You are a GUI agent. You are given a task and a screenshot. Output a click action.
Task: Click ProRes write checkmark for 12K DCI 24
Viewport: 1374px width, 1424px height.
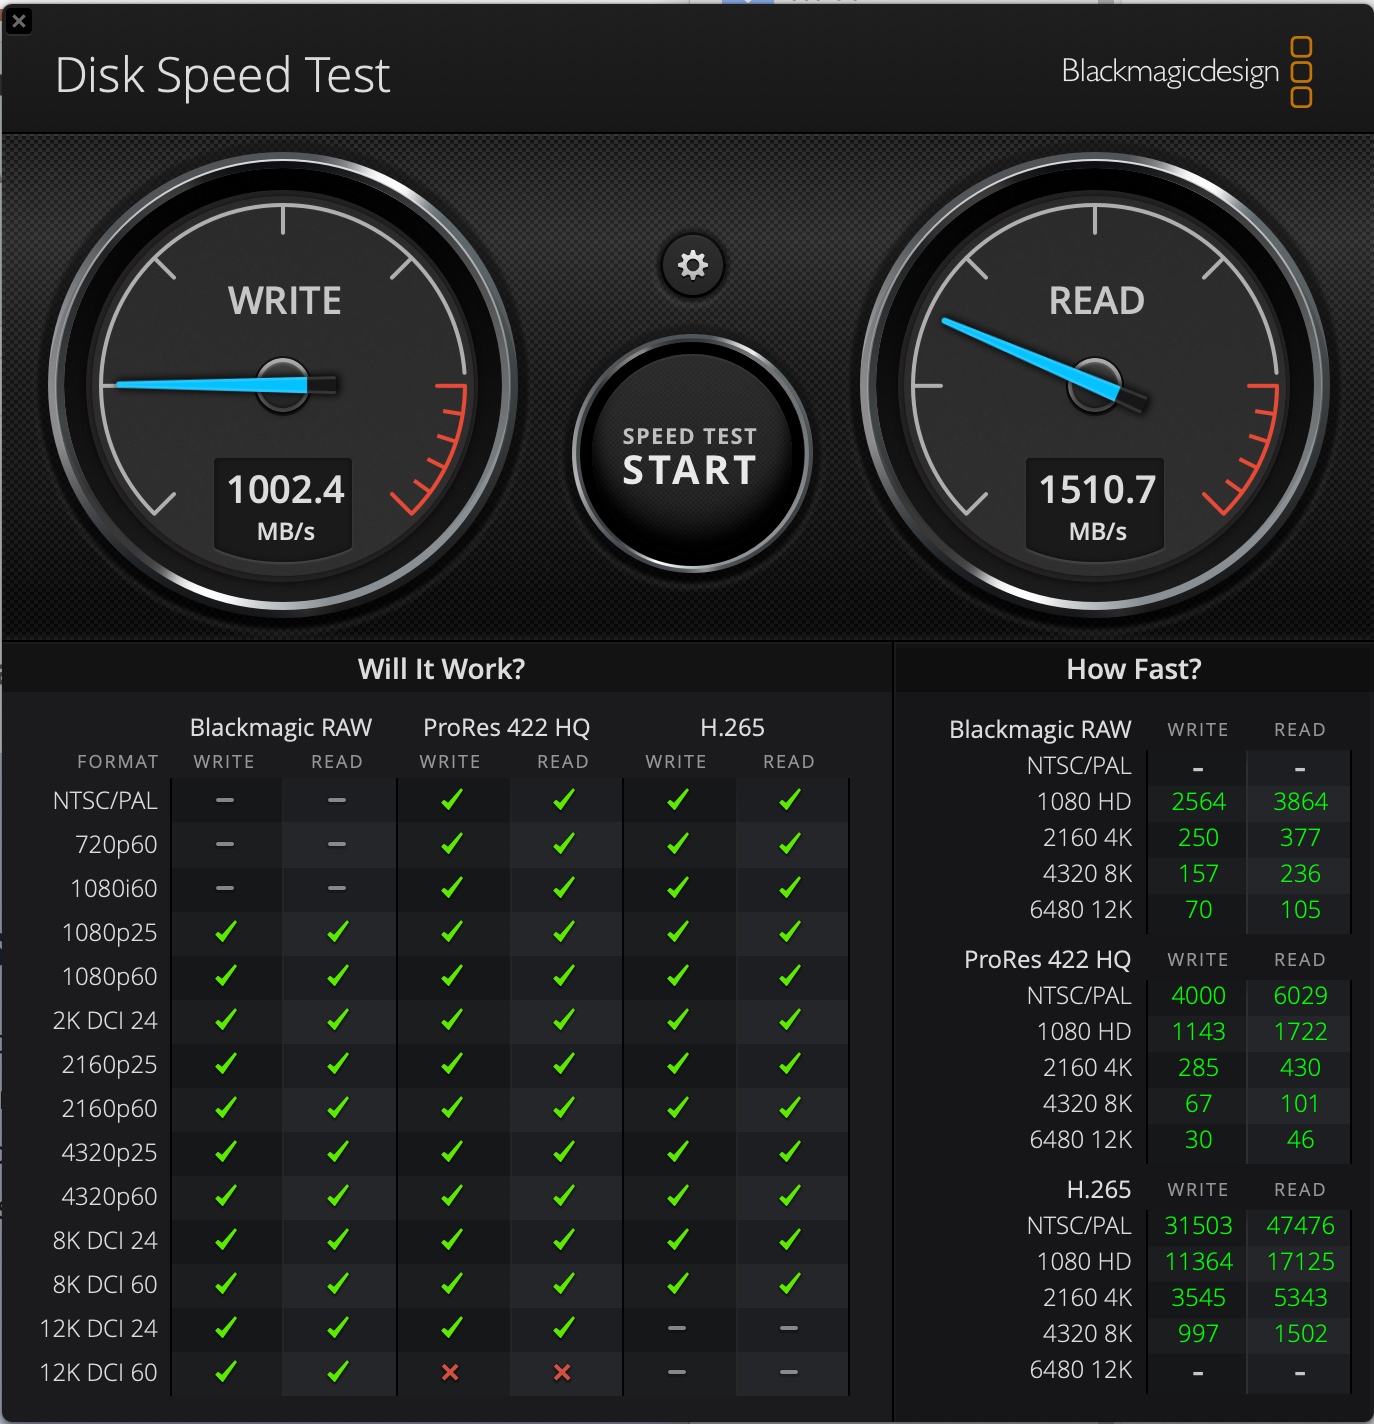[x=452, y=1328]
